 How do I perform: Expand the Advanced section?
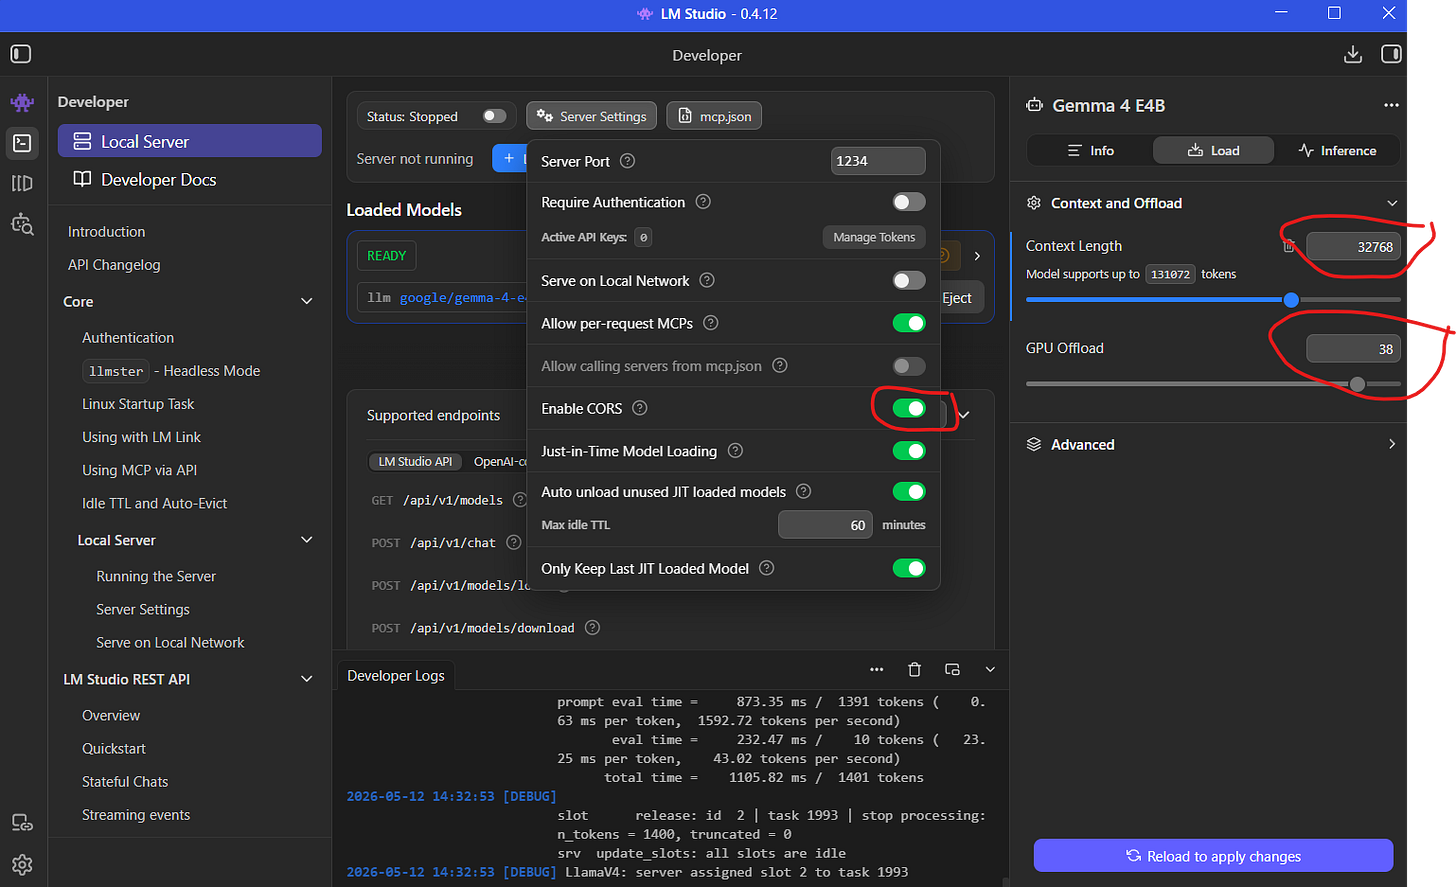(1392, 444)
